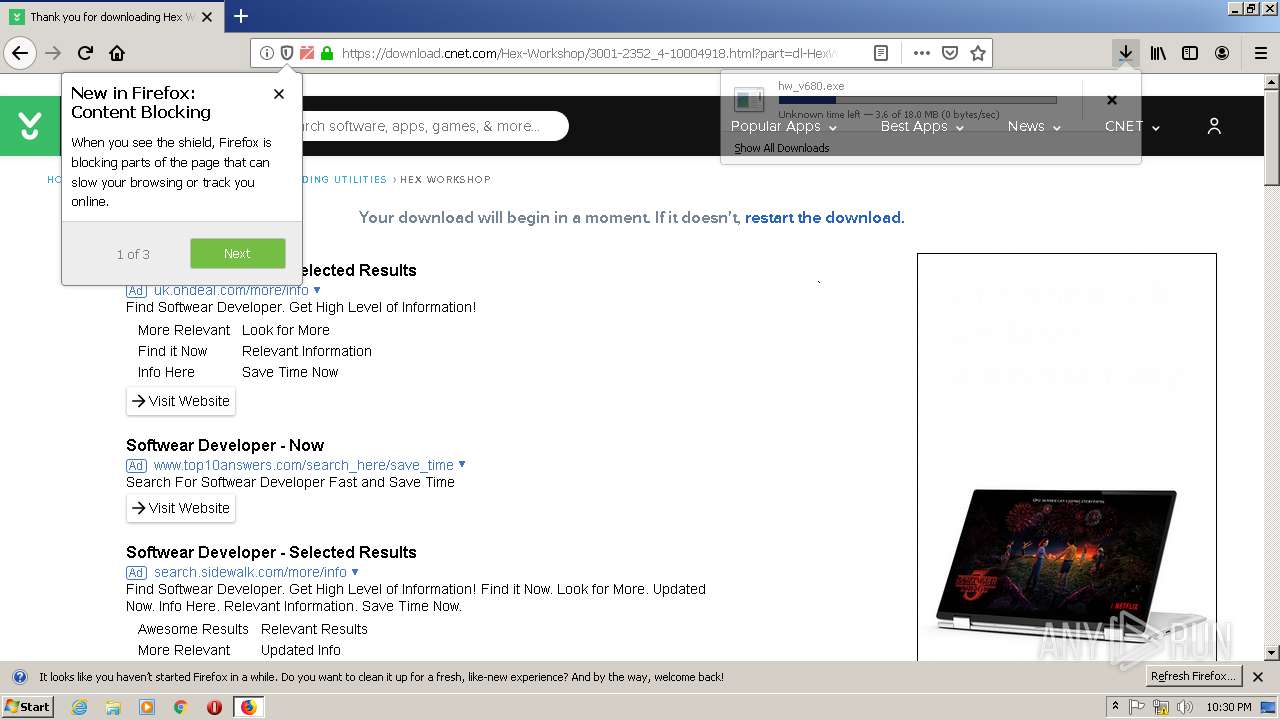This screenshot has width=1280, height=720.
Task: Click HEX WORKSHOP breadcrumb text
Action: pos(445,180)
